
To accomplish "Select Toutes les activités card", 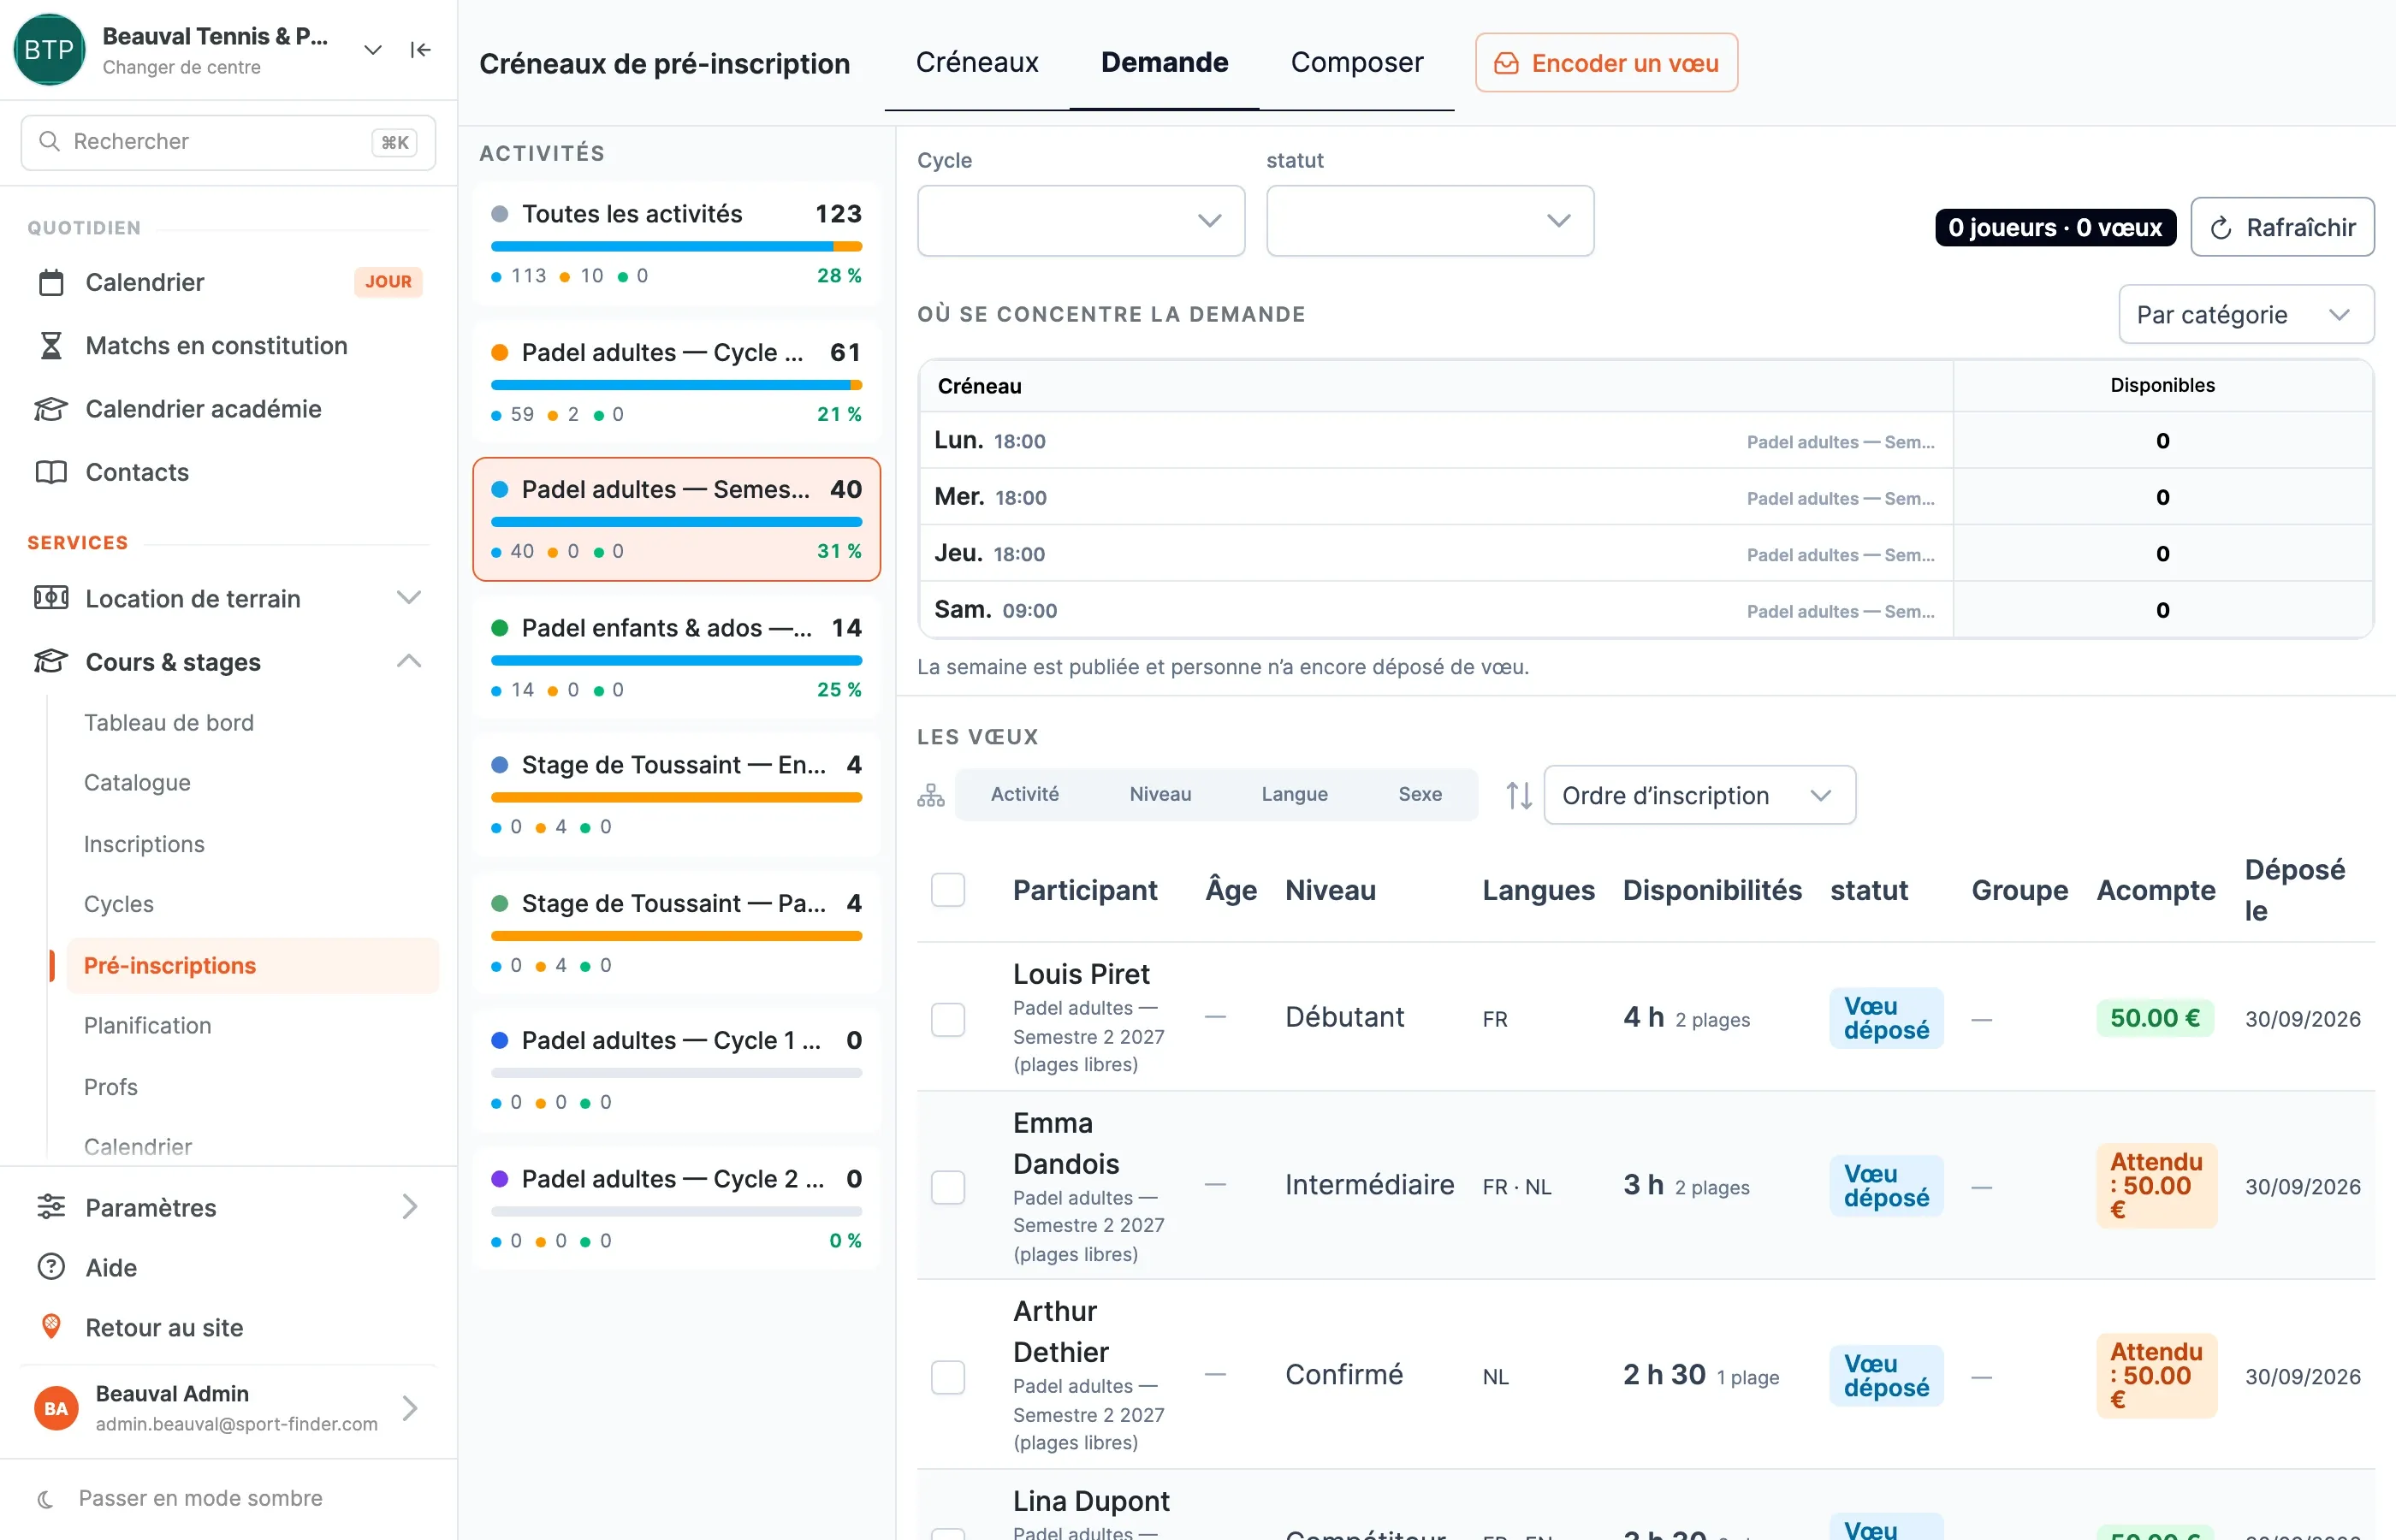I will pos(676,244).
